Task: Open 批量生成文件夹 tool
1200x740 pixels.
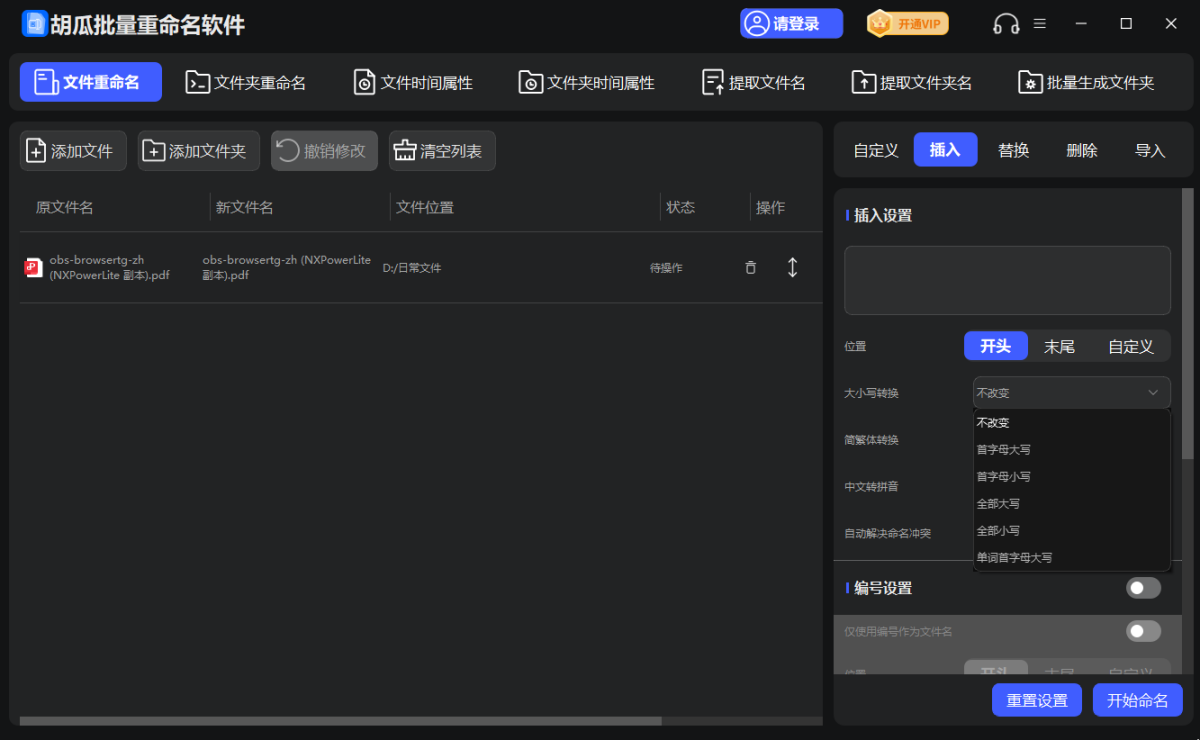Action: 1086,83
